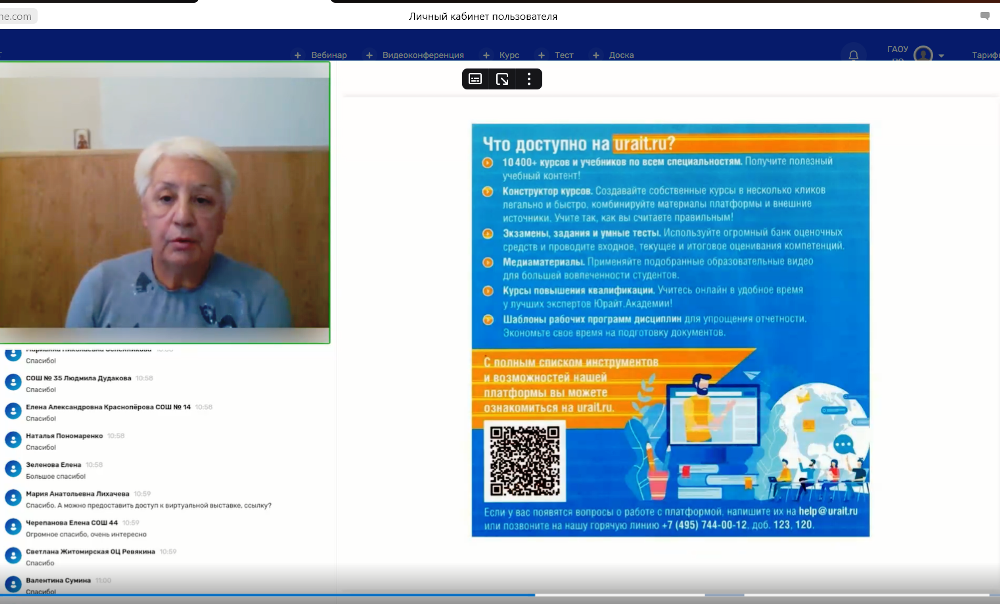Click the user profile avatar
Image resolution: width=1000 pixels, height=604 pixels.
(x=923, y=55)
